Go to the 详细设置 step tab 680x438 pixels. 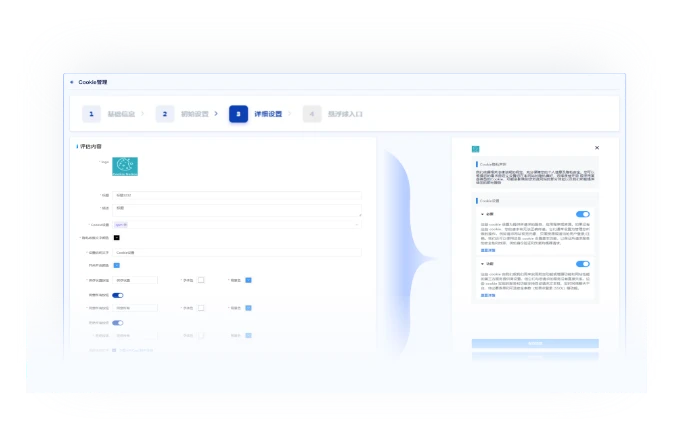pos(268,114)
